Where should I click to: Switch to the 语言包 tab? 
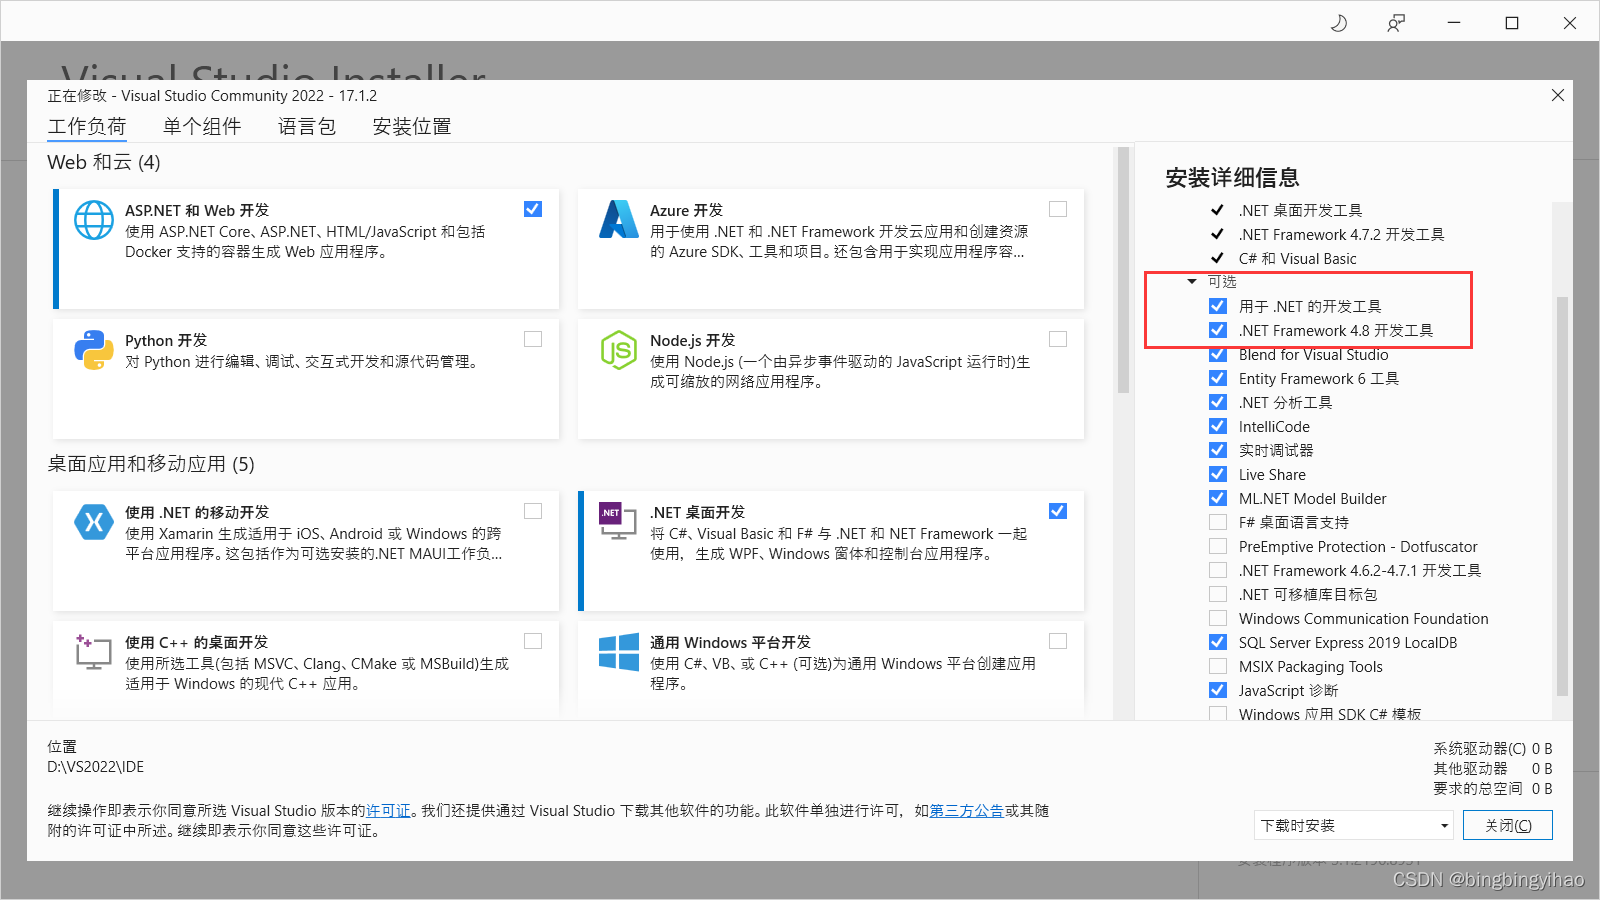(307, 127)
